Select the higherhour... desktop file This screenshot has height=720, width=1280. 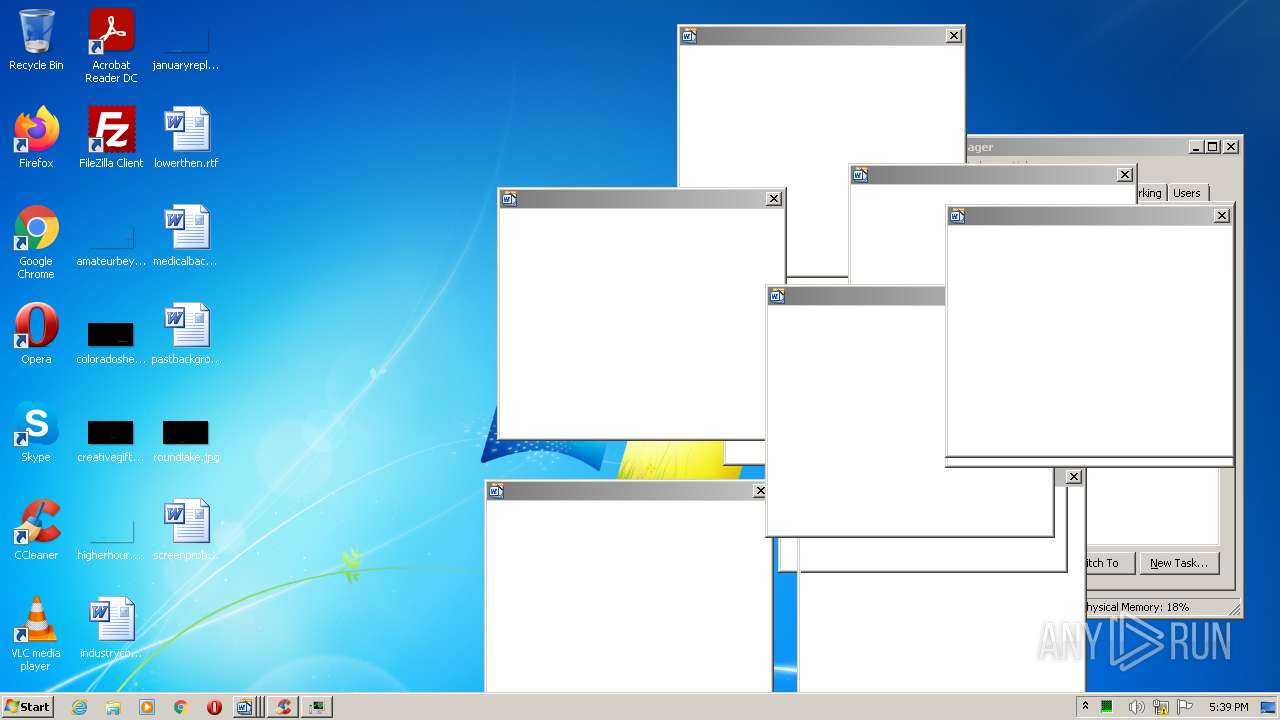111,538
